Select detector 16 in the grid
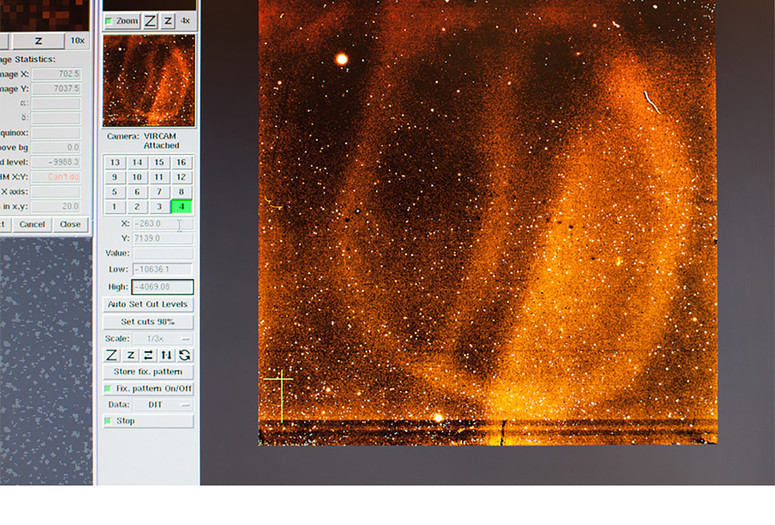The width and height of the screenshot is (775, 525). click(181, 162)
